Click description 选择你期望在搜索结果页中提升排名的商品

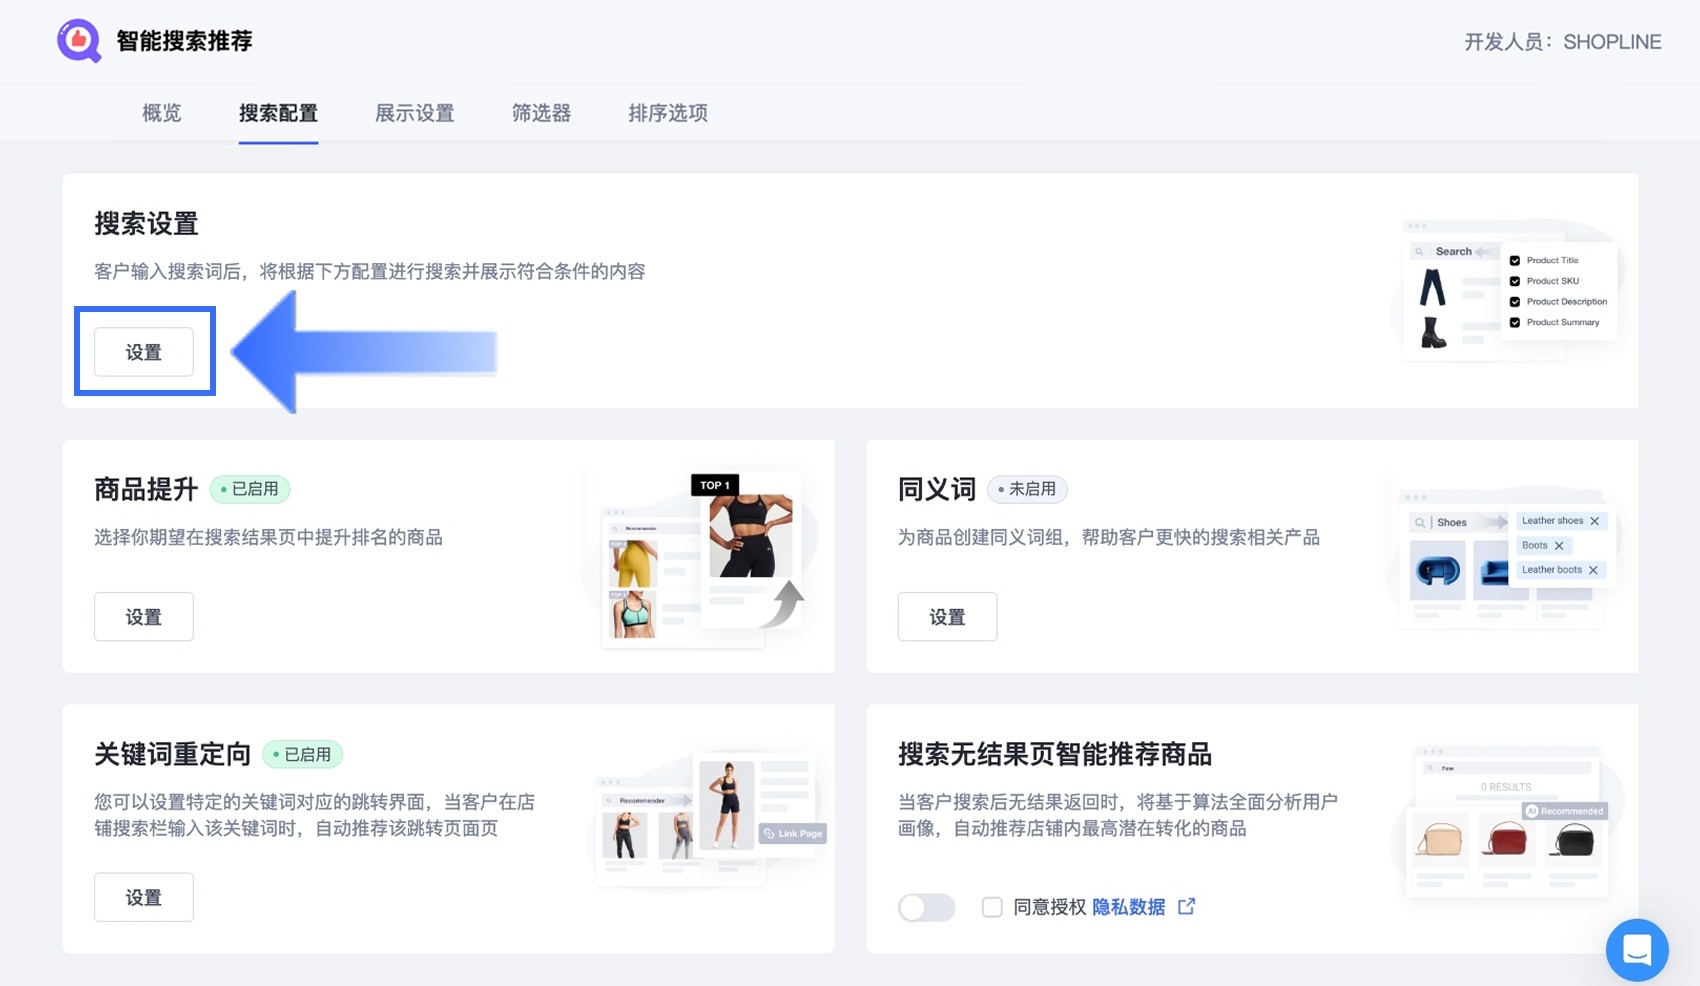[268, 538]
